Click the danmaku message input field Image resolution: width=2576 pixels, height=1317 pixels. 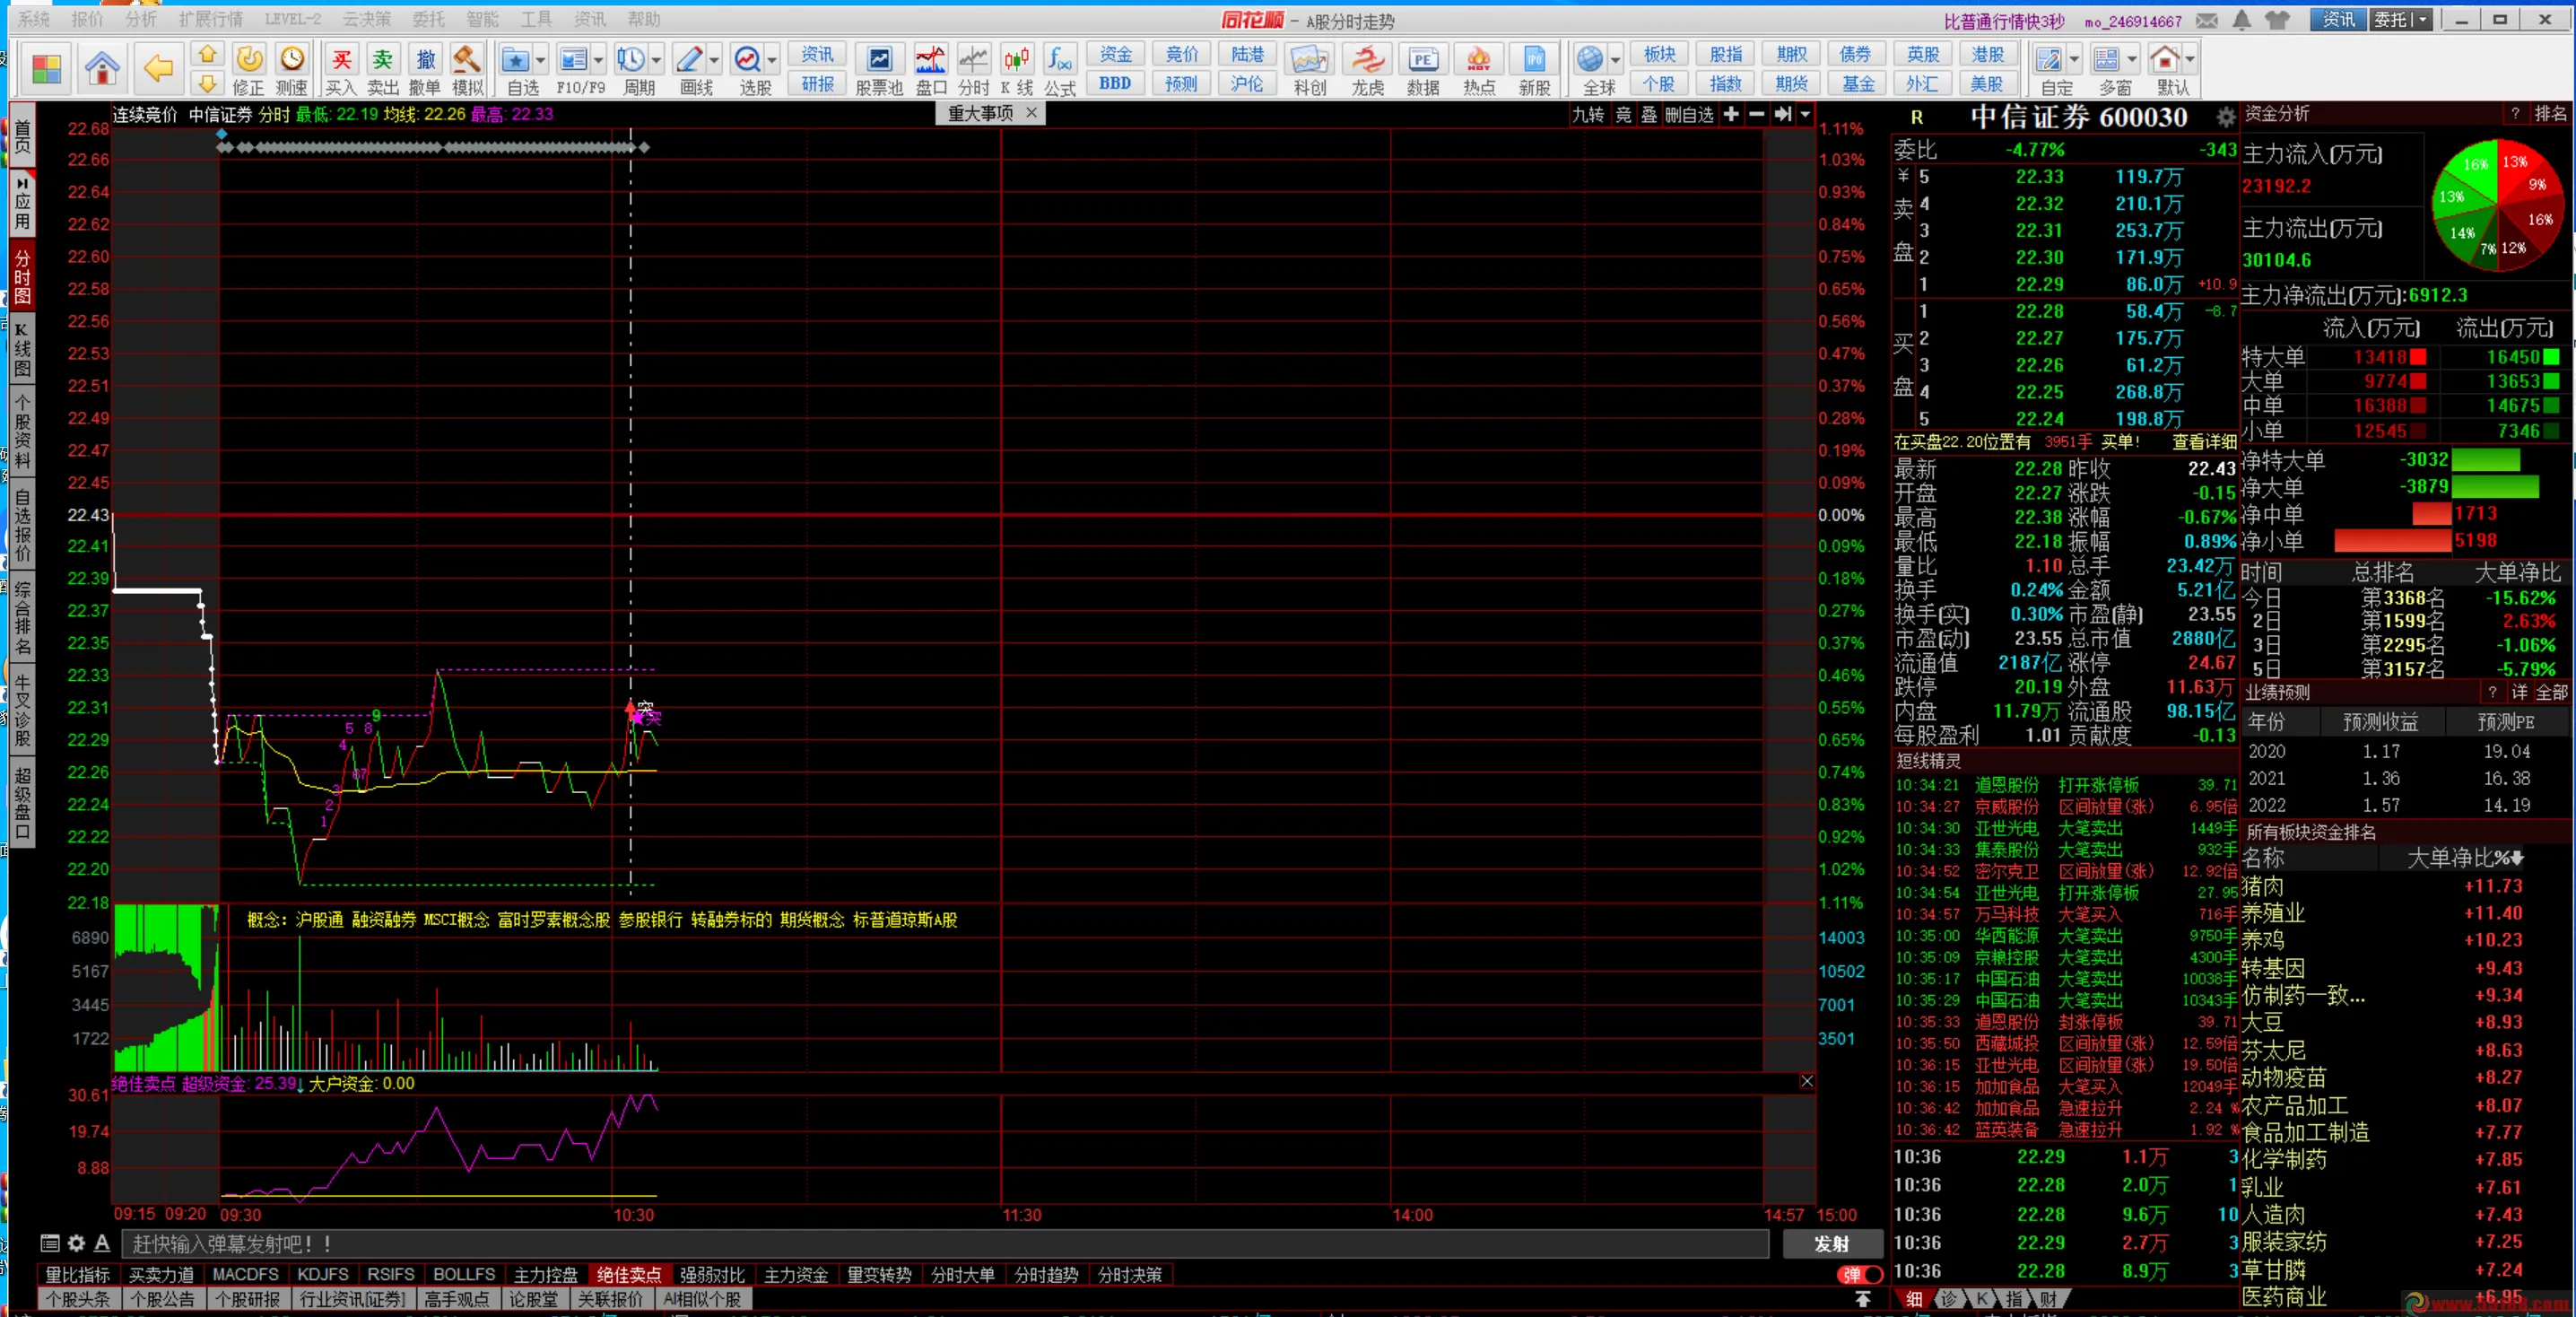[x=944, y=1243]
